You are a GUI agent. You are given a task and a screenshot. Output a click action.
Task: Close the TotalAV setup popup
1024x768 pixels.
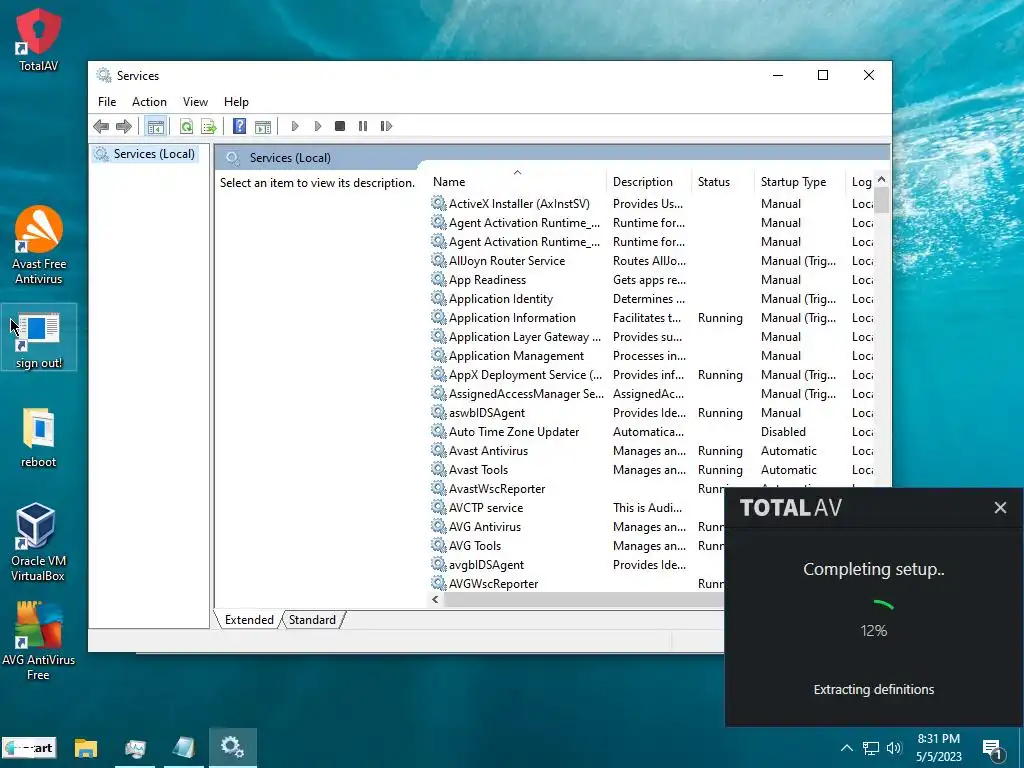pos(1000,507)
